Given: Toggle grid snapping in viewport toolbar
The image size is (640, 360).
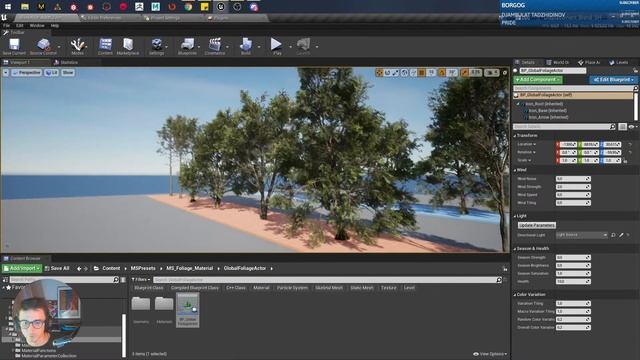Looking at the screenshot, I should coord(421,73).
